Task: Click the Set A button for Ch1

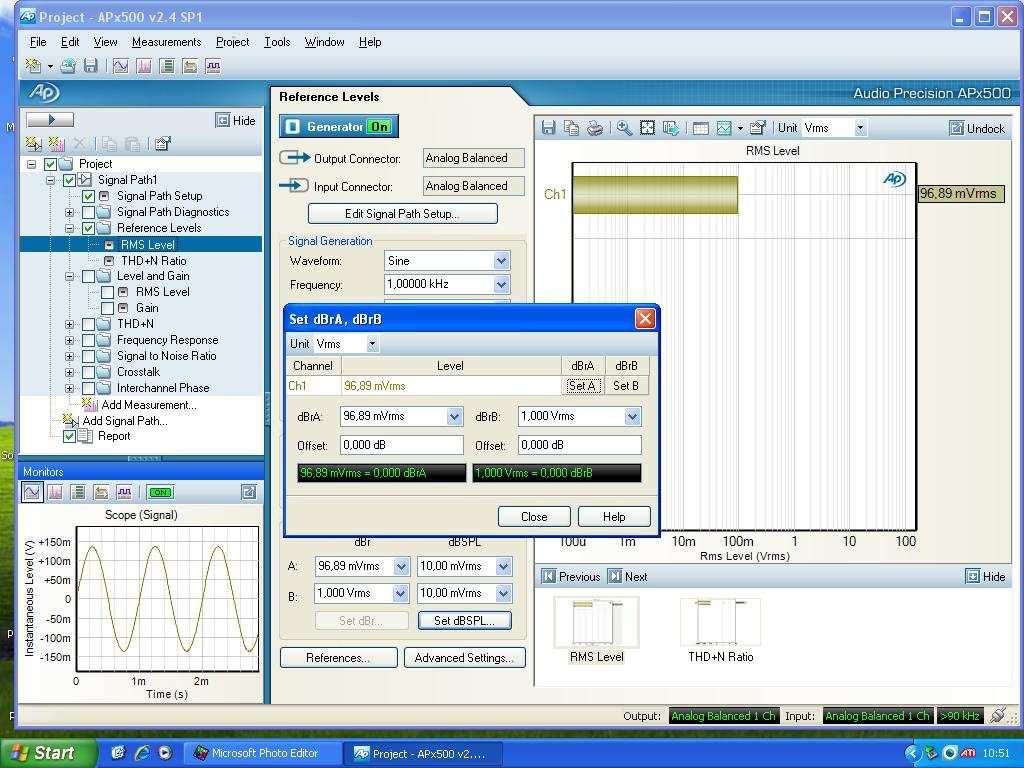Action: tap(583, 386)
